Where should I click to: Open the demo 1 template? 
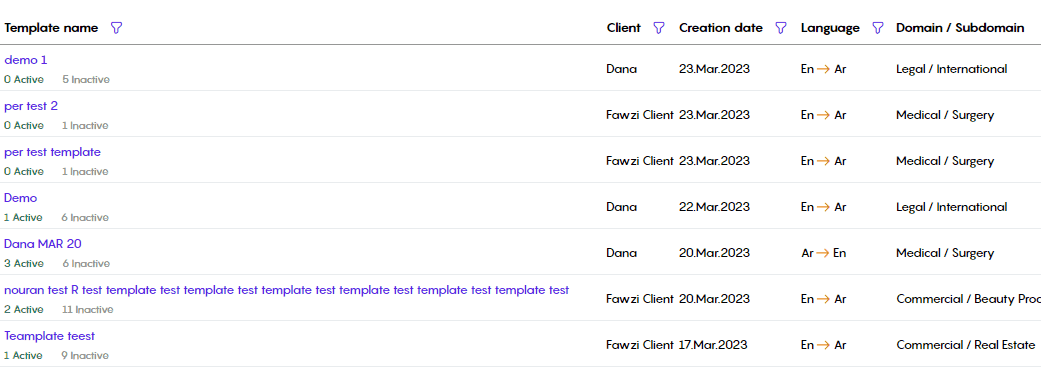coord(26,60)
